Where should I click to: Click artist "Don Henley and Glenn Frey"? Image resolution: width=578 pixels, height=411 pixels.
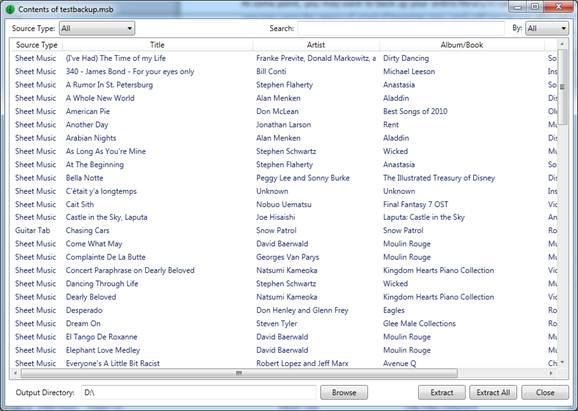(x=302, y=310)
